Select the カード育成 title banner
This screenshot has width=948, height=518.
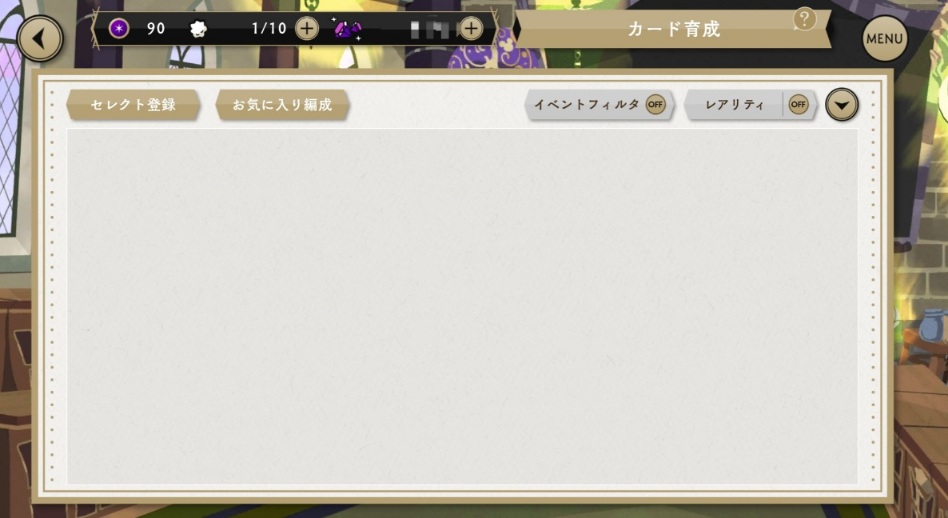674,29
